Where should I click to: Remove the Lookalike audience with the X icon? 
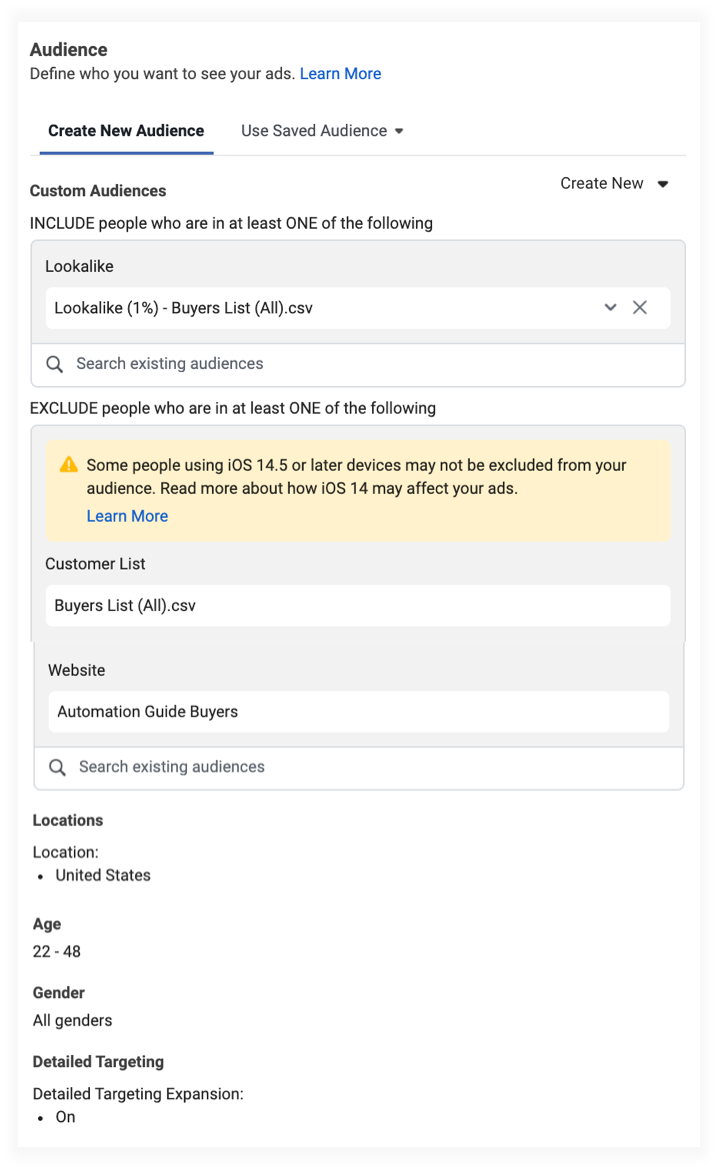[640, 308]
